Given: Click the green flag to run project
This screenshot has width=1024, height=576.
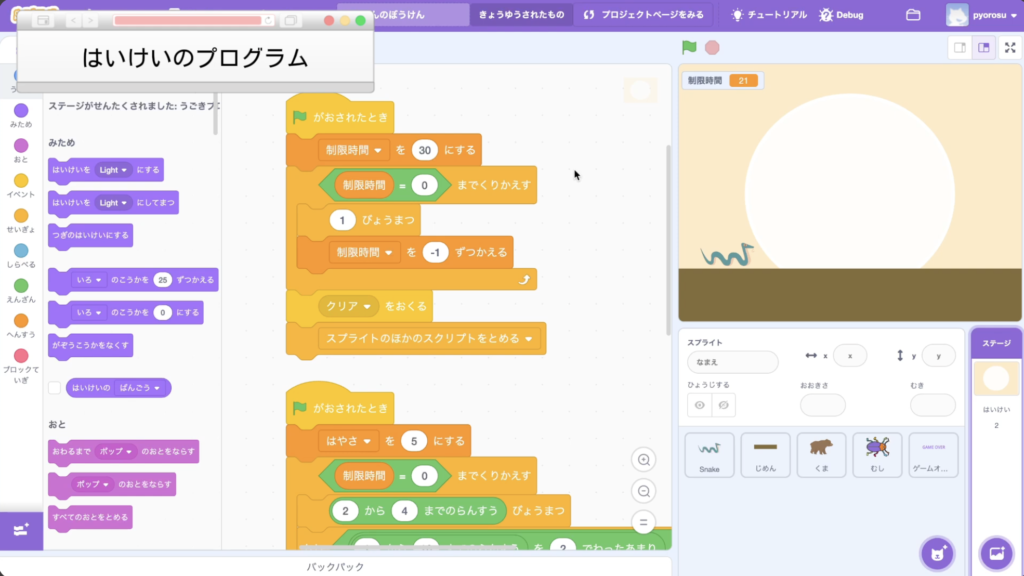Looking at the screenshot, I should click(689, 47).
